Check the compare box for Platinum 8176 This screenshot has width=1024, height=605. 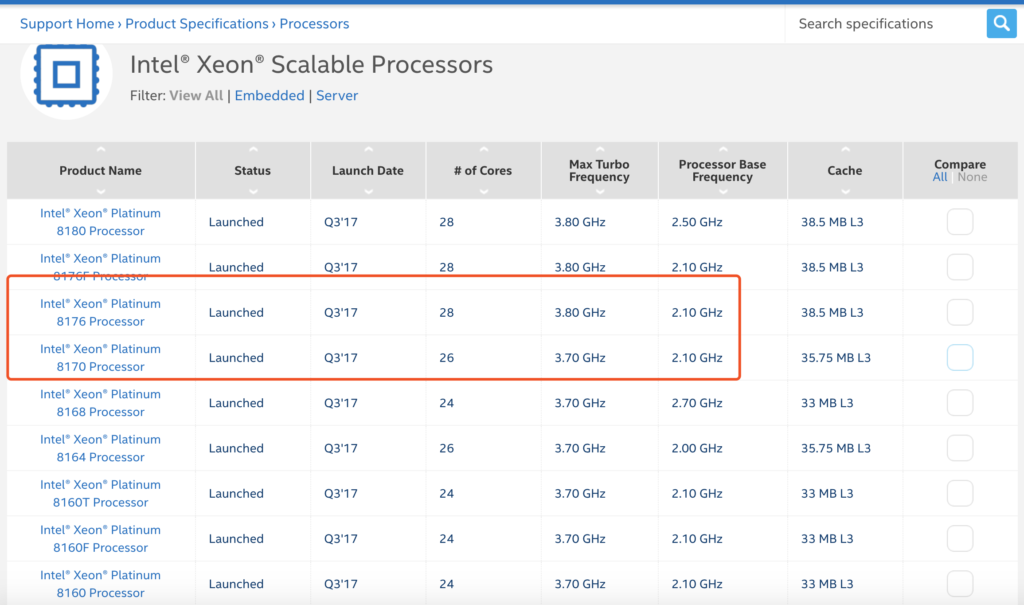click(960, 312)
